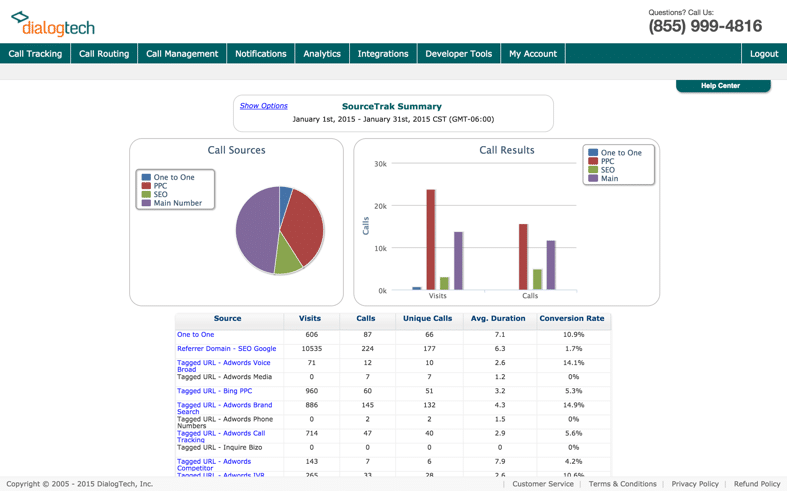Click the green SEO pie slice

(x=287, y=259)
